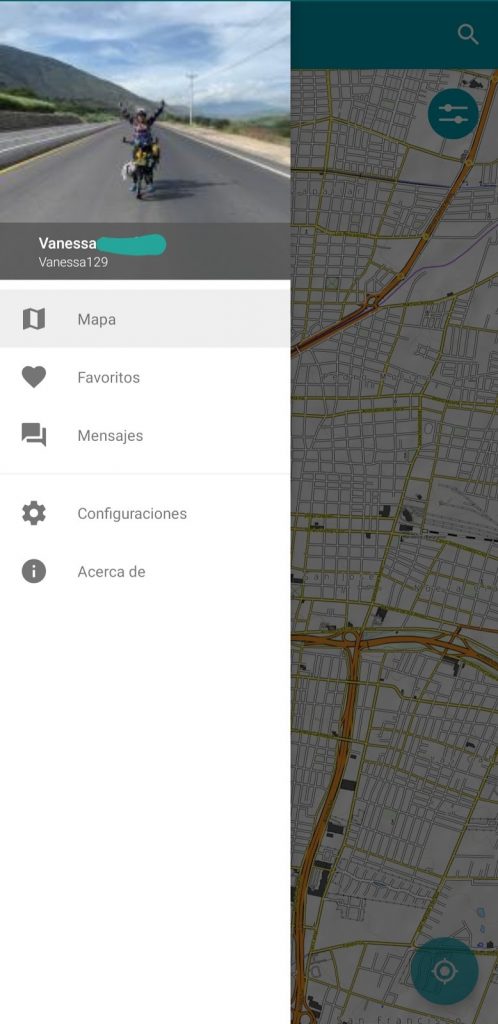Screen dimensions: 498x1024
Task: Open the Mensajes menu entry
Action: (145, 436)
